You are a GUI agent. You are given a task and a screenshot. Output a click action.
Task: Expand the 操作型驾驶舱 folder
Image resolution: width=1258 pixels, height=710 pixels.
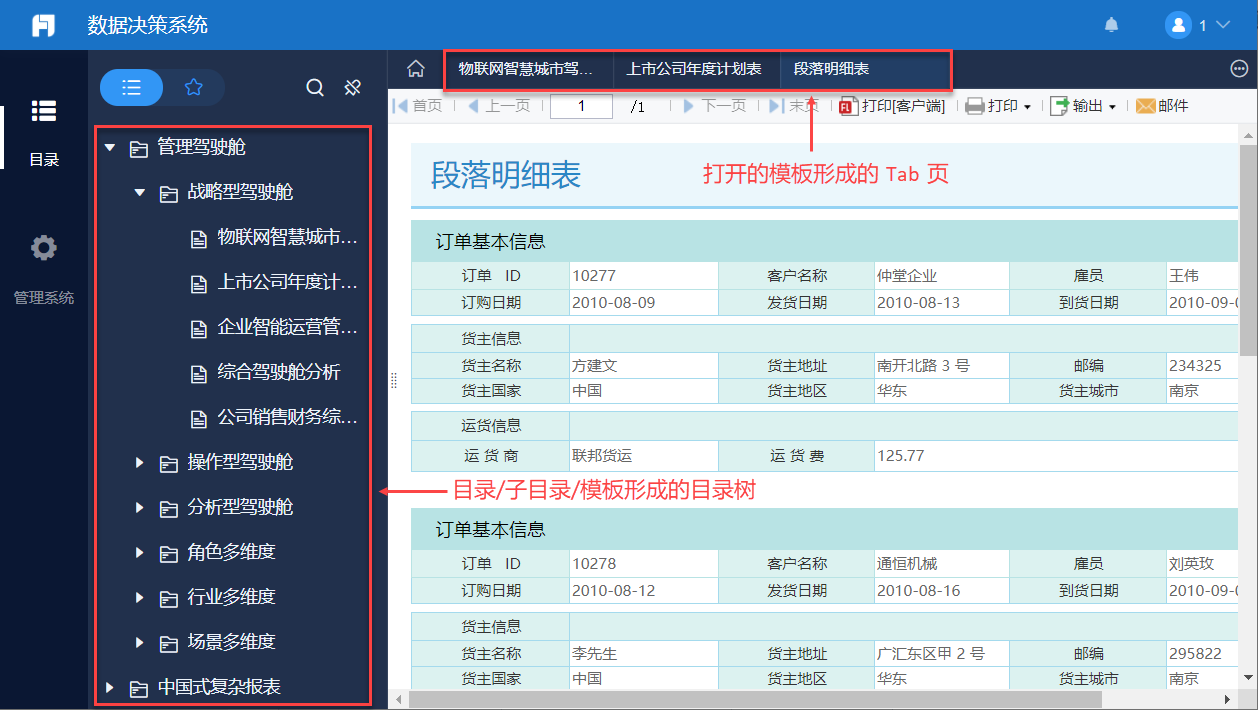[x=140, y=462]
